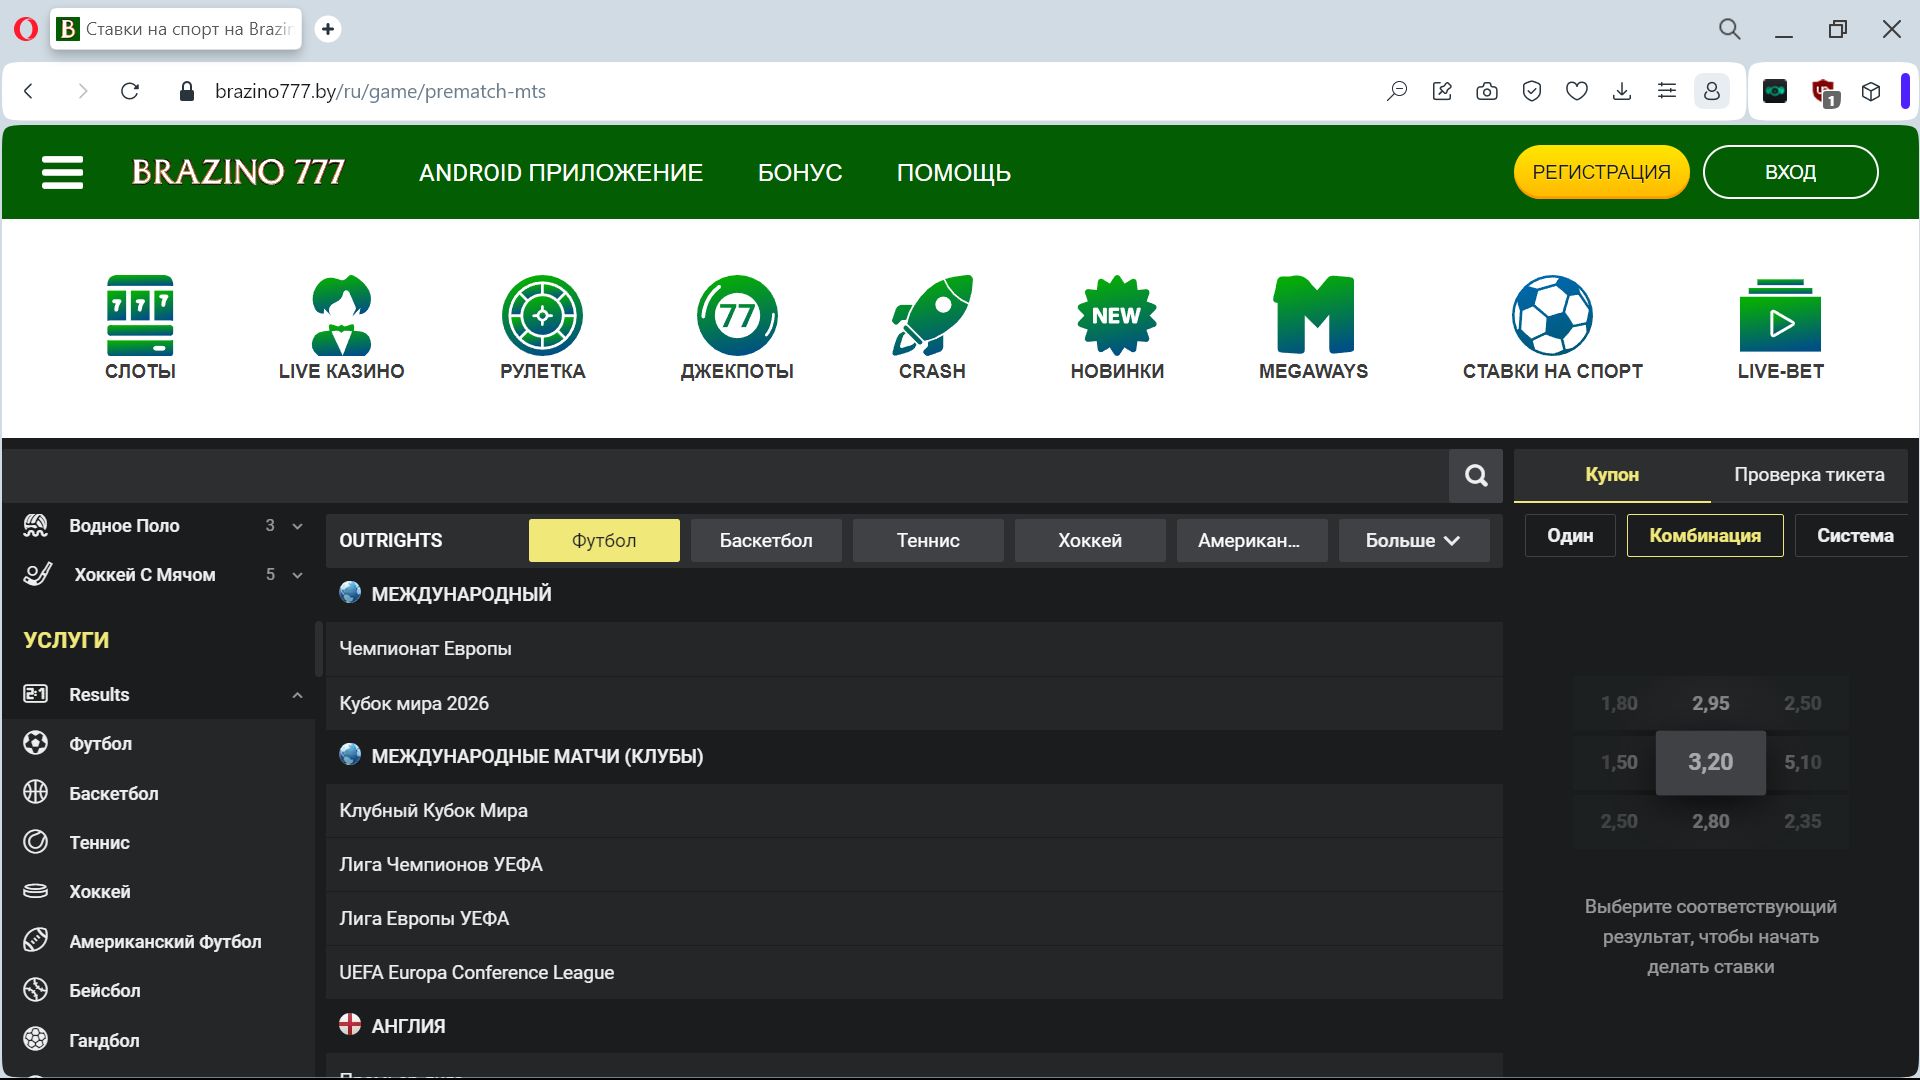Open Клубный Кубок Мира league row
Image resolution: width=1920 pixels, height=1080 pixels.
(x=914, y=810)
